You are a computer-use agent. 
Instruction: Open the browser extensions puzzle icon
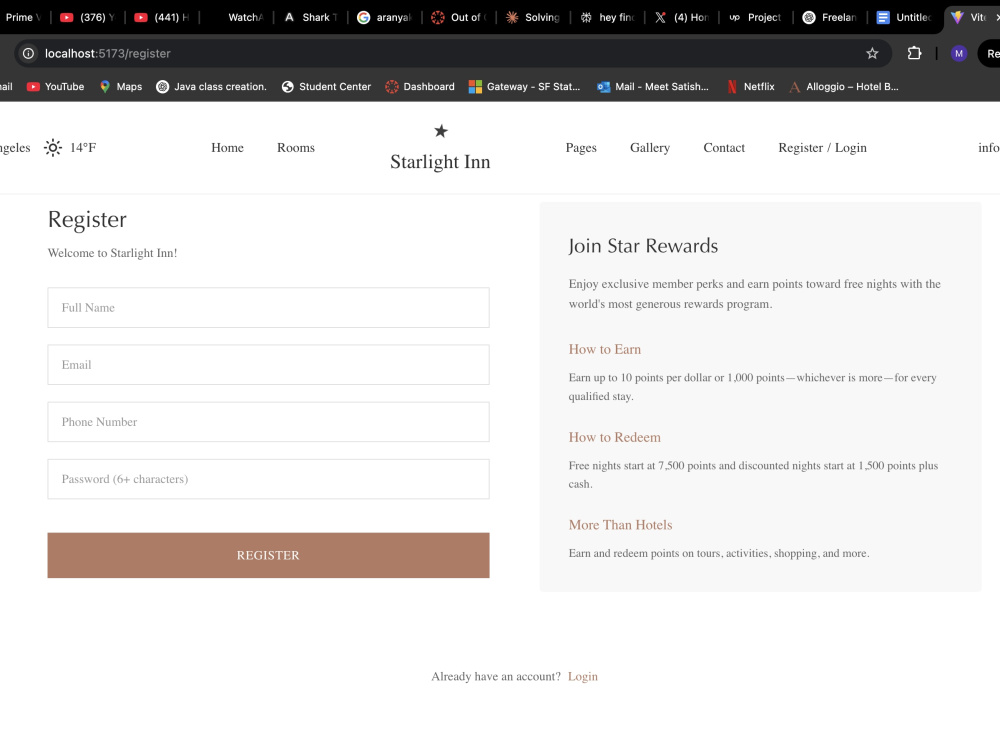tap(914, 54)
